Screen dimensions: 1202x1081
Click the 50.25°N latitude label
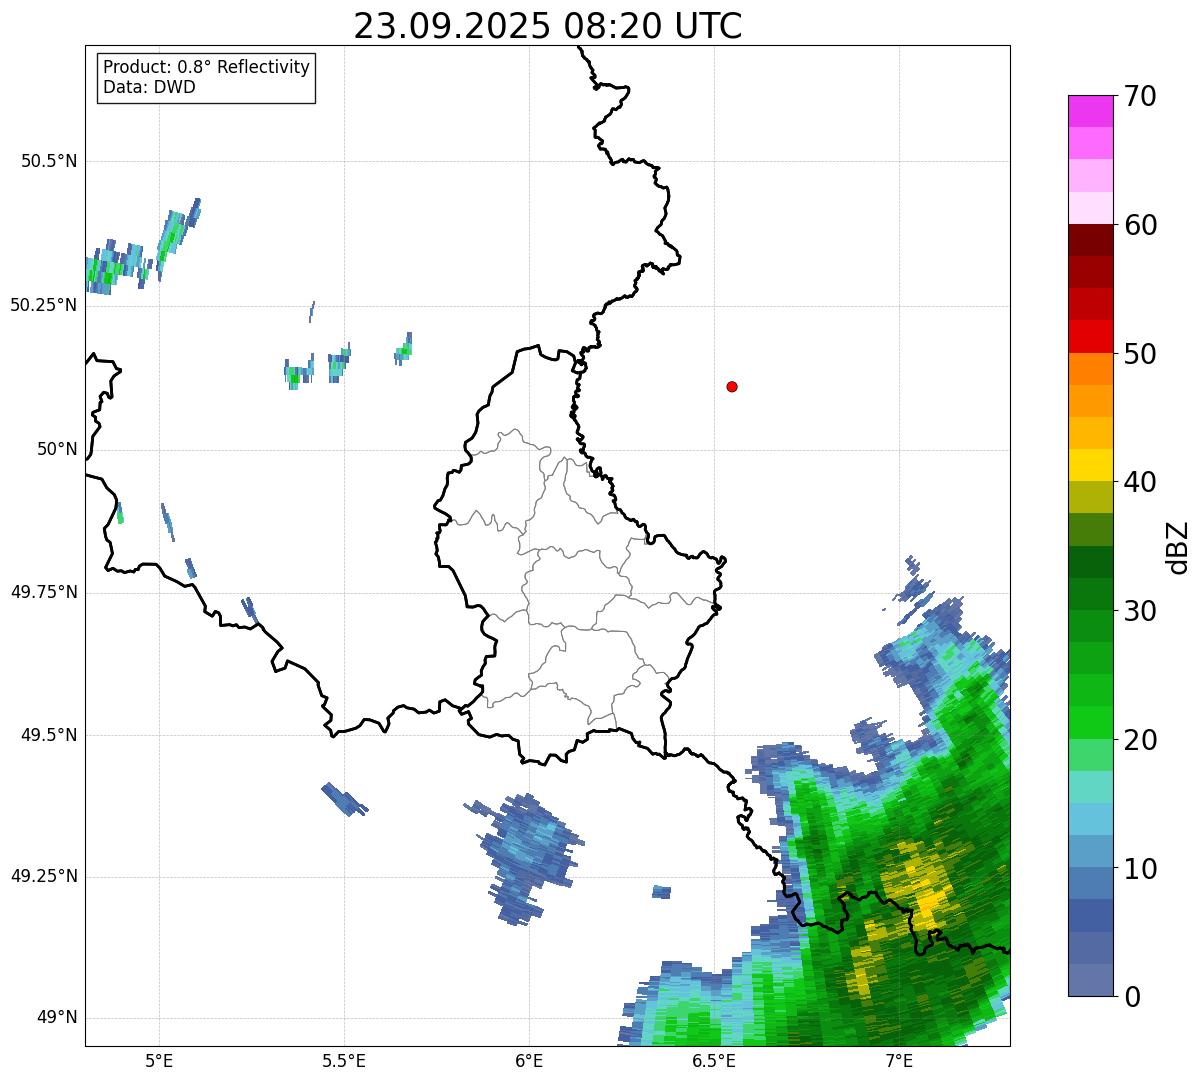(44, 305)
